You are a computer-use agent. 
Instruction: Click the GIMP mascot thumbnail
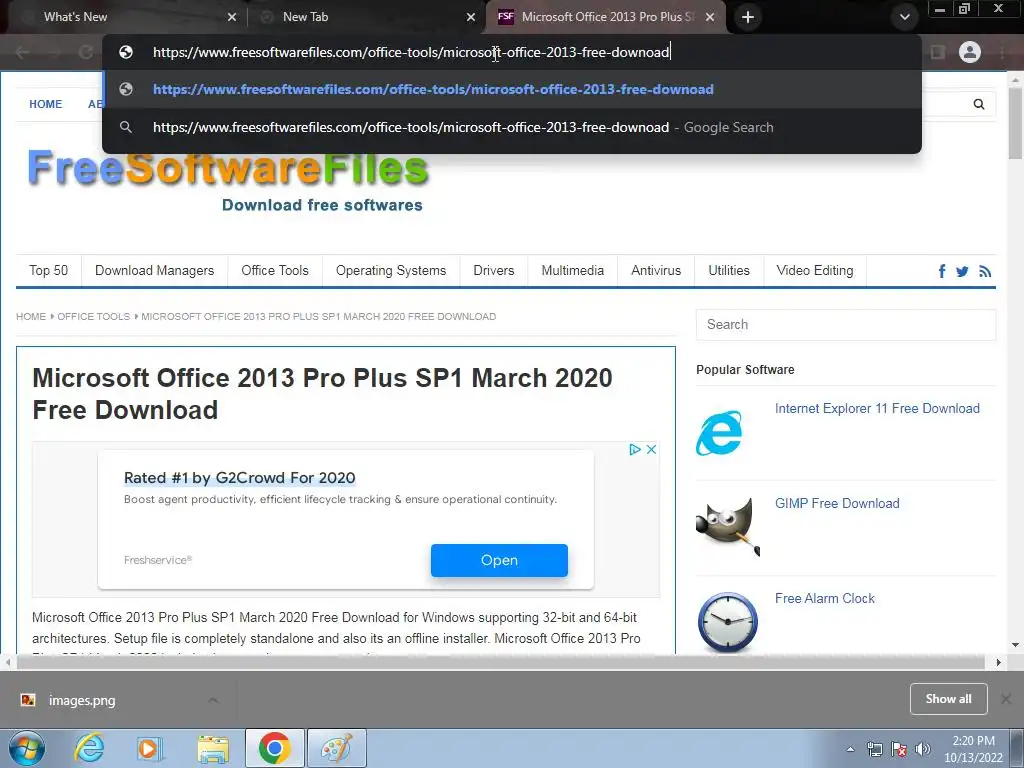click(728, 526)
